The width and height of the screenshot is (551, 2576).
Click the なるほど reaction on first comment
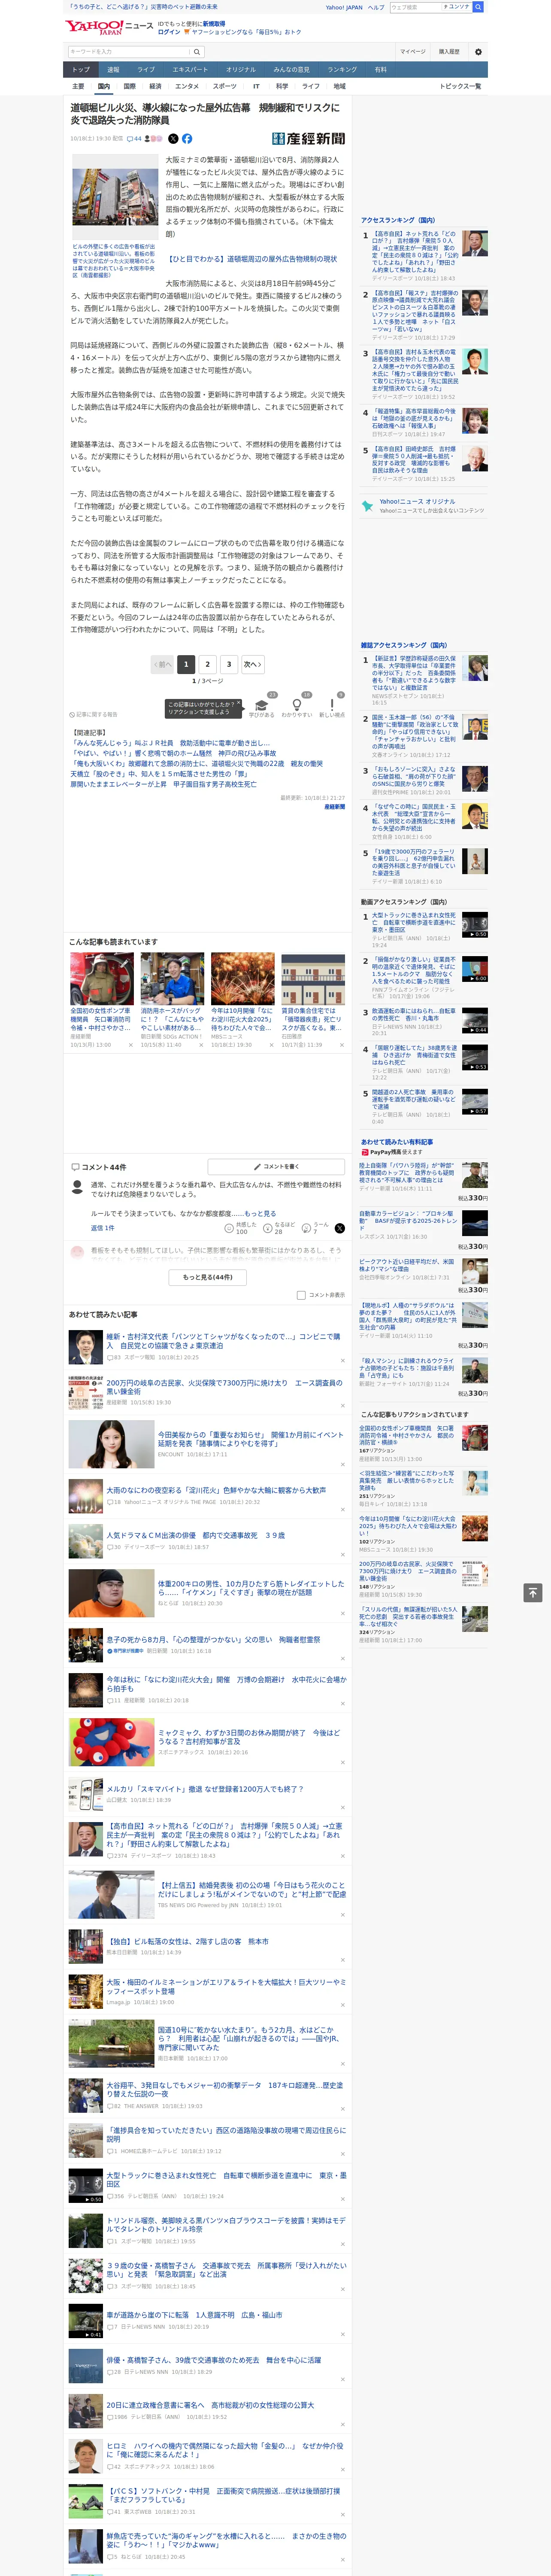pos(279,1228)
